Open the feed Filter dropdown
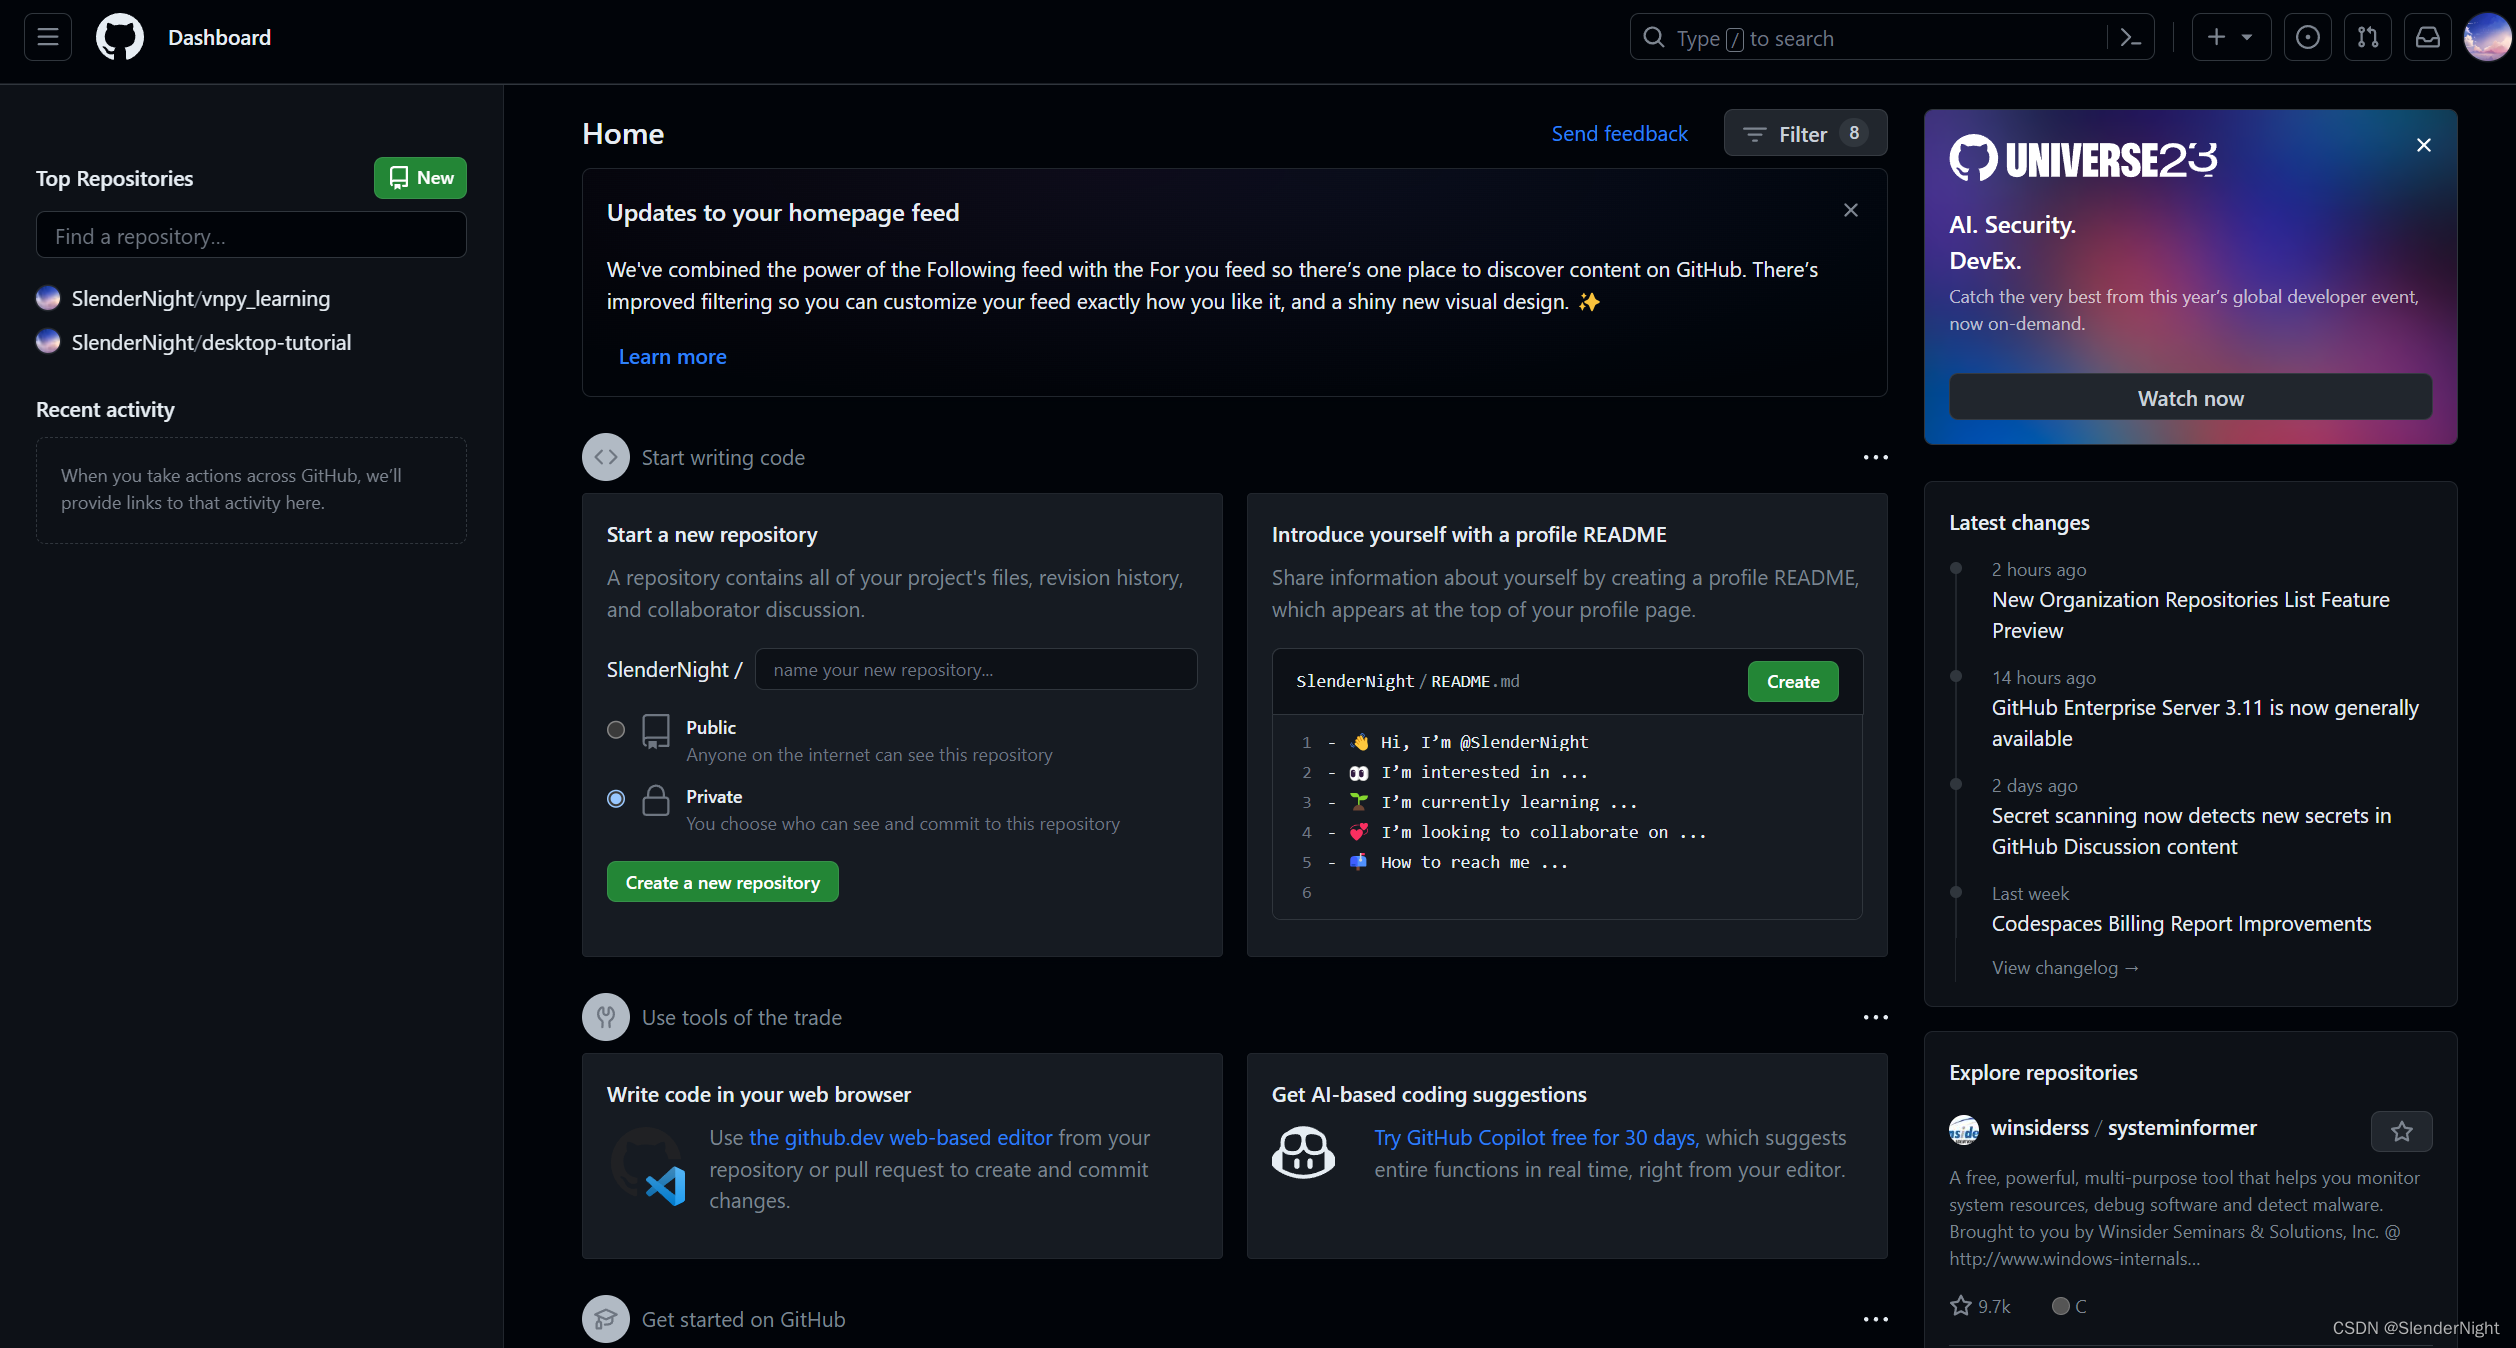Image resolution: width=2516 pixels, height=1348 pixels. pyautogui.click(x=1804, y=134)
